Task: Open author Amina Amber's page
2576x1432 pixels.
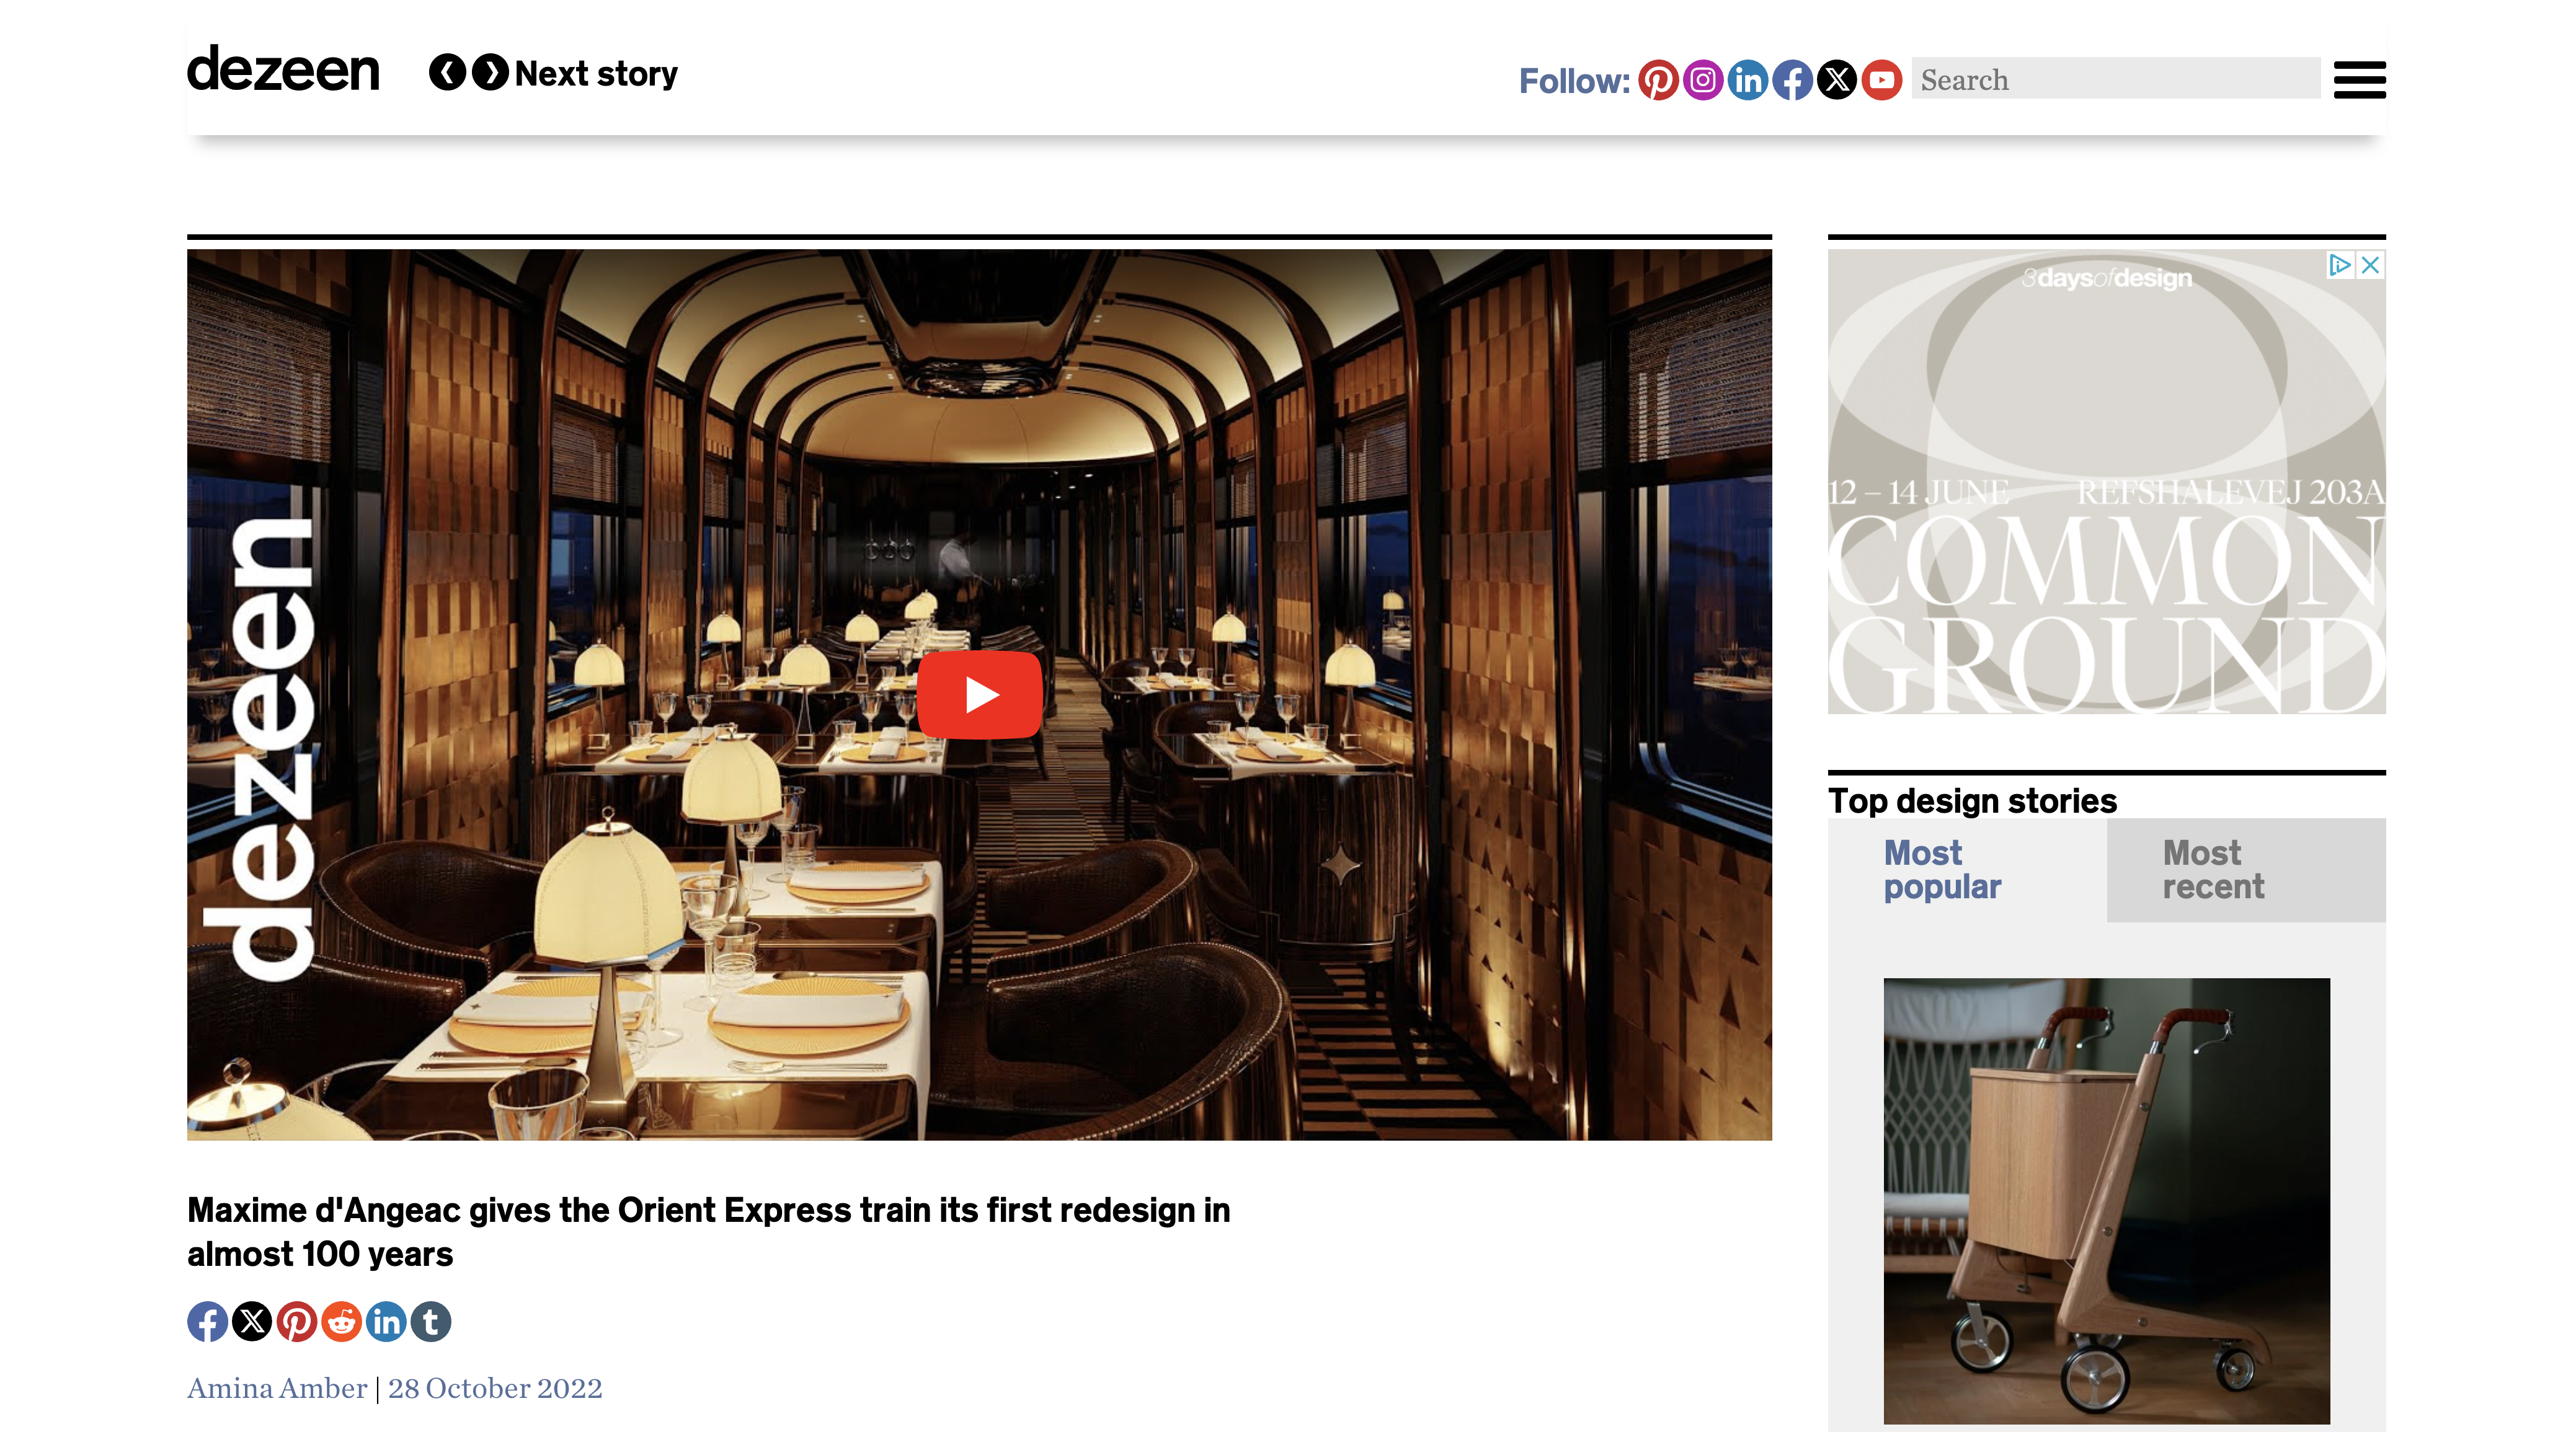Action: point(277,1388)
